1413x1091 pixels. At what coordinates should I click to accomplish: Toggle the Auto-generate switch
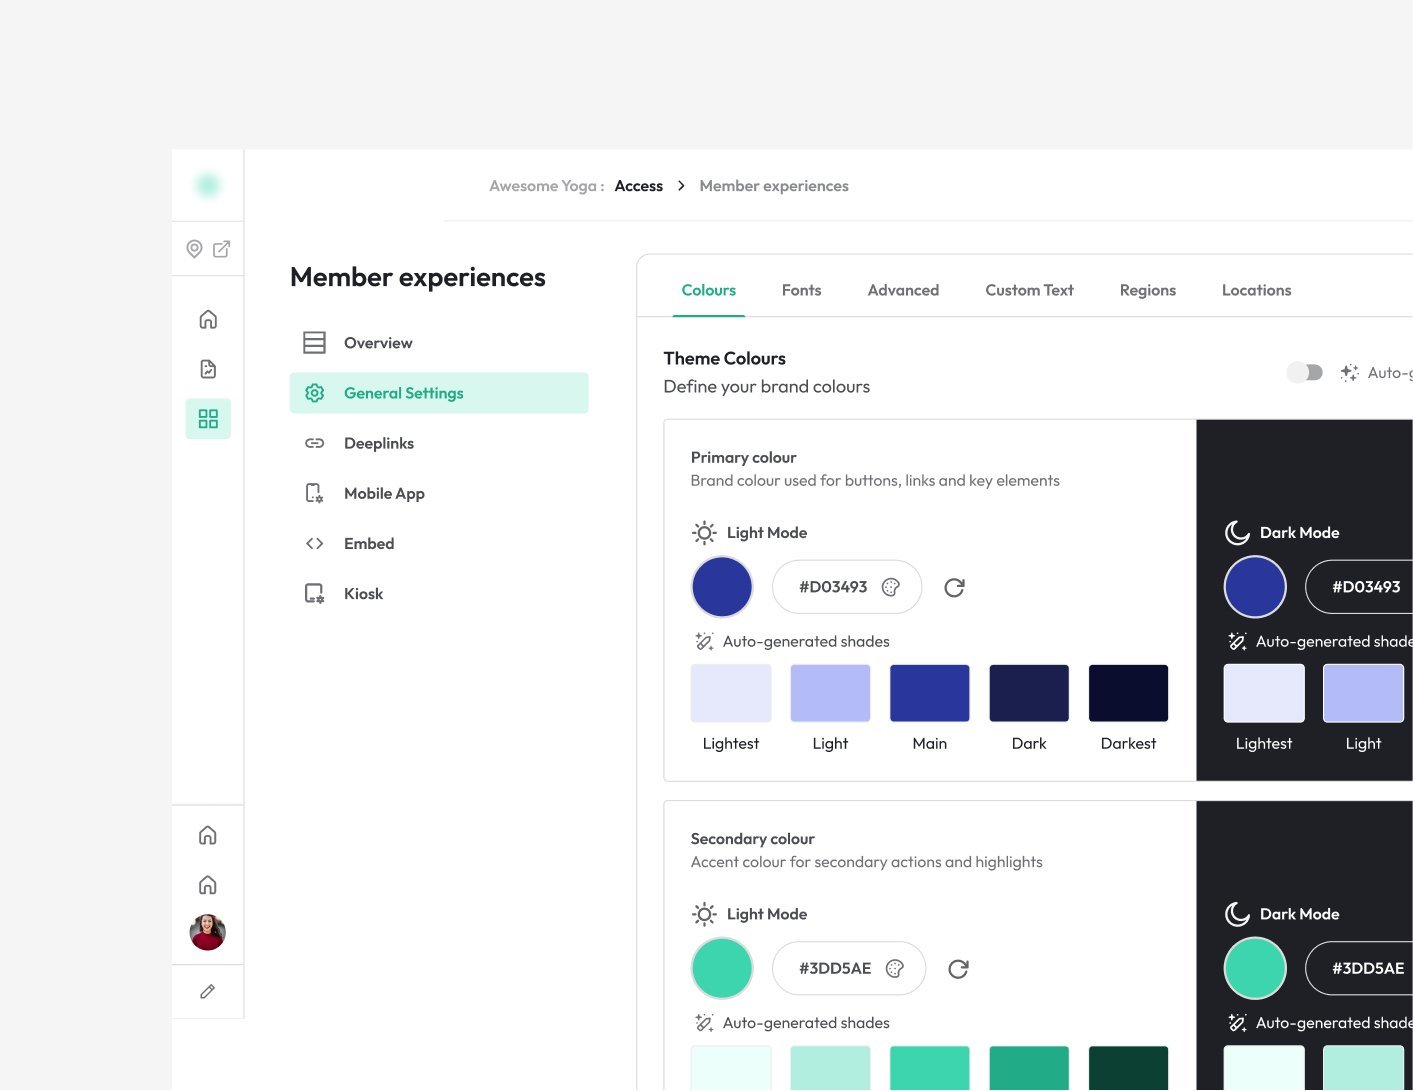pyautogui.click(x=1305, y=373)
